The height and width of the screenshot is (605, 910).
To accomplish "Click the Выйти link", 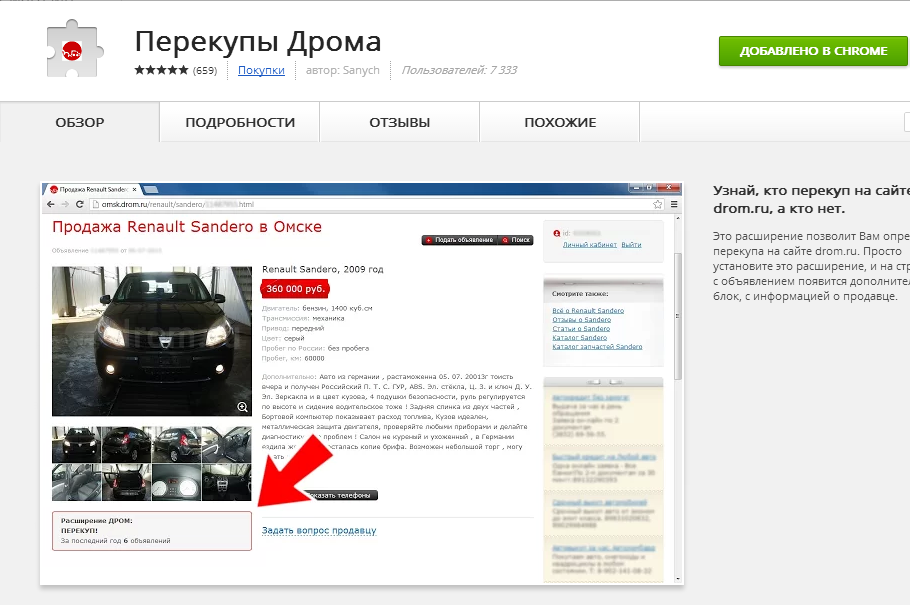I will coord(631,245).
